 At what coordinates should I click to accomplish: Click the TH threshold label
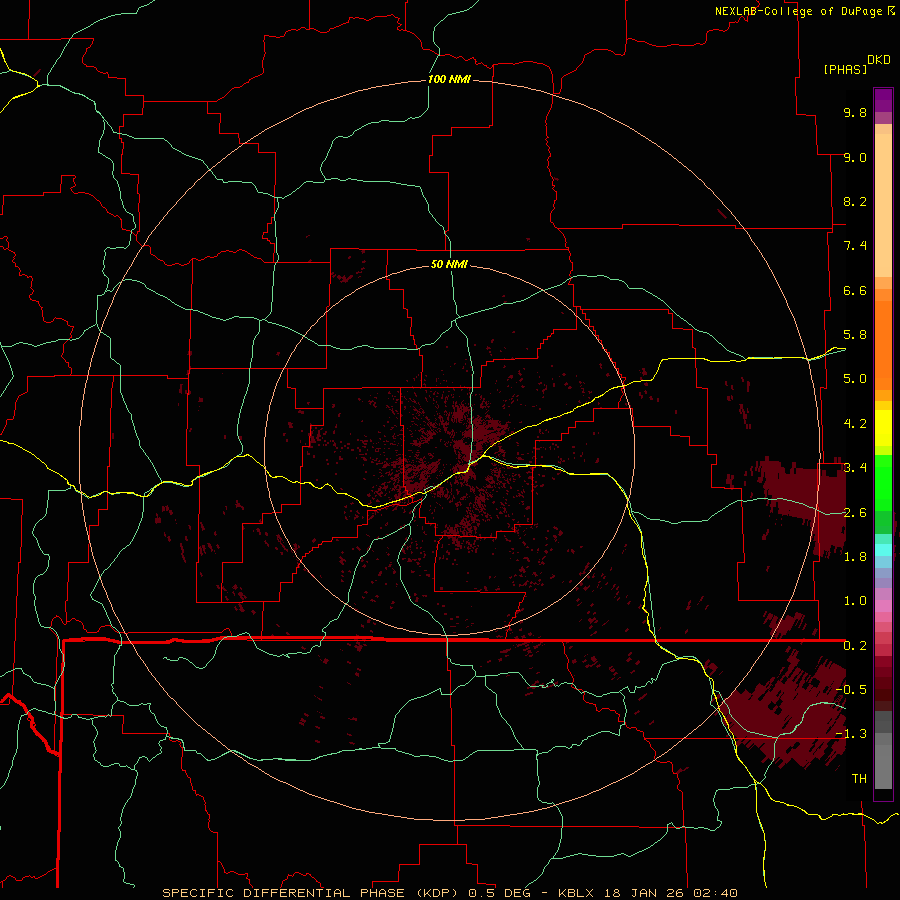pyautogui.click(x=859, y=779)
